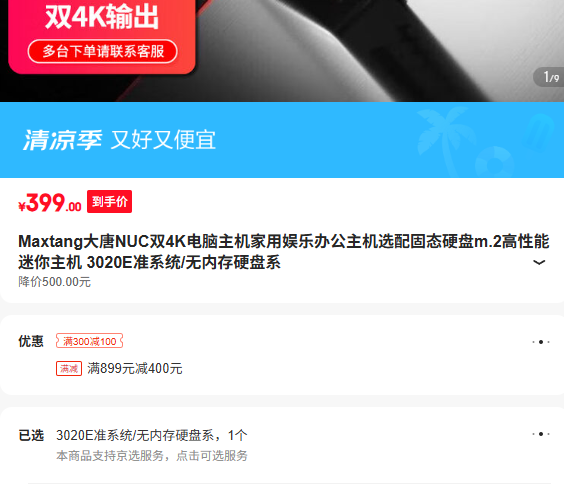Tap the 降价500.00元 price drop note
The width and height of the screenshot is (564, 490).
coord(54,282)
